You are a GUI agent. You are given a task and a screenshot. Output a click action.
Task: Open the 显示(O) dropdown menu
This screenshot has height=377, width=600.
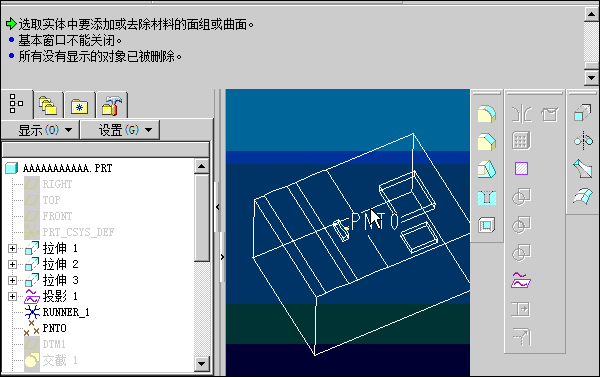pos(41,130)
